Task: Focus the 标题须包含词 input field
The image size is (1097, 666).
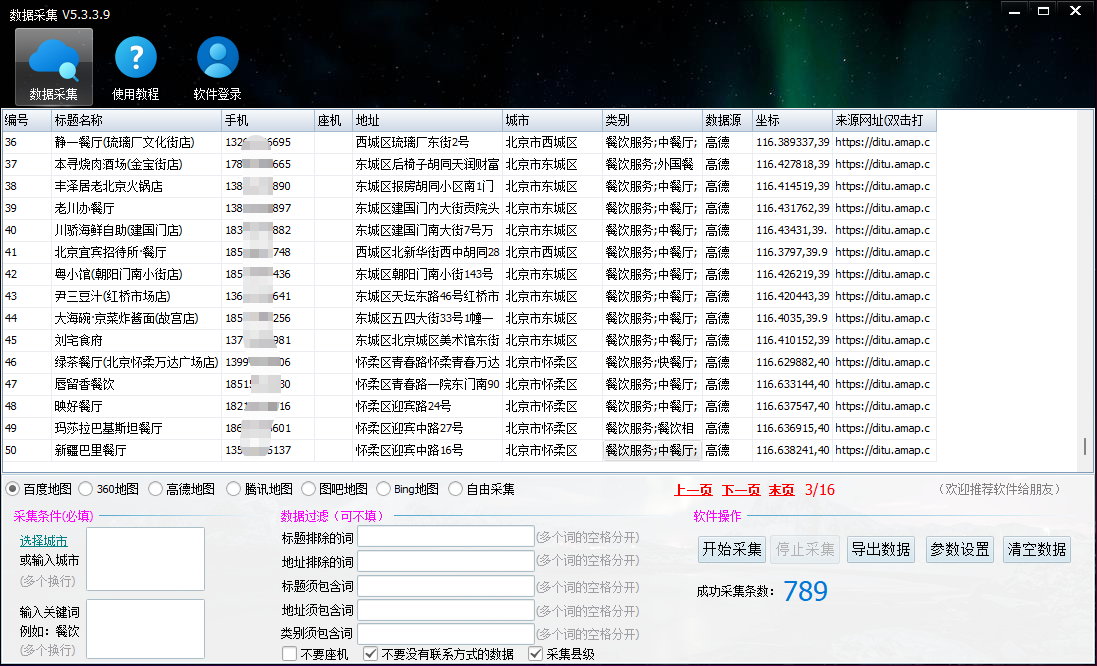Action: 446,586
